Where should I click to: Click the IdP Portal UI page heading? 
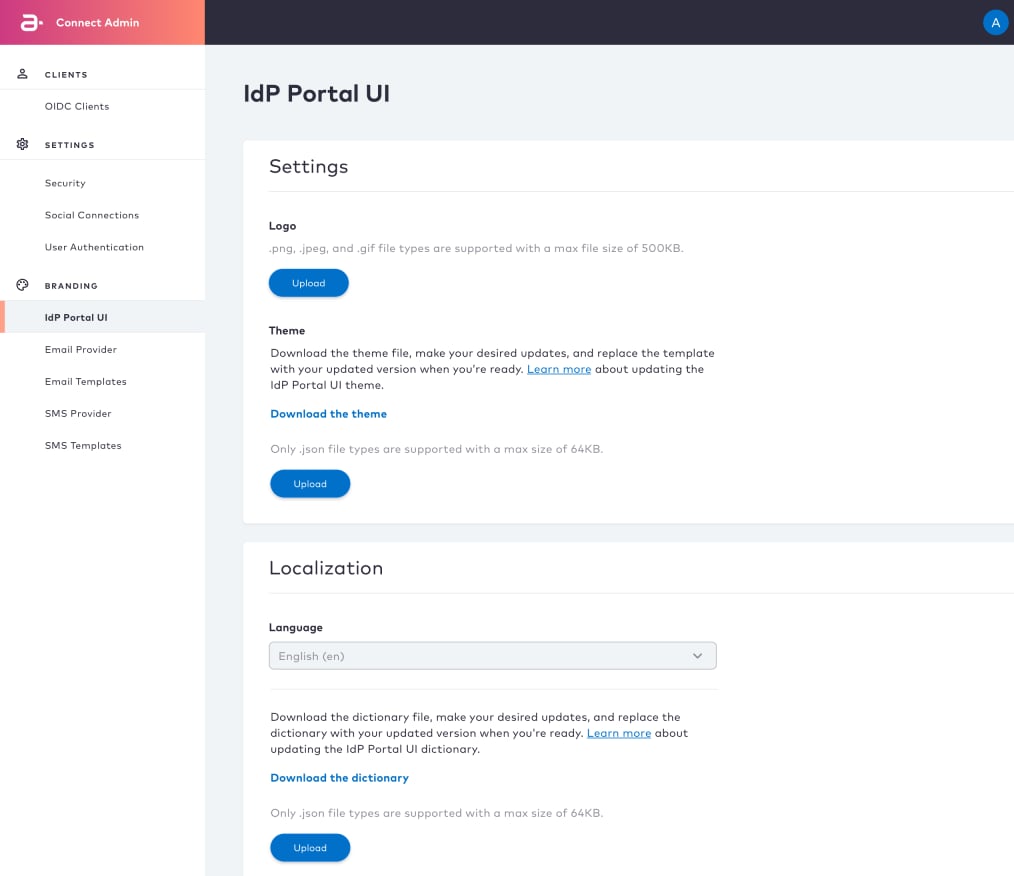click(x=317, y=94)
